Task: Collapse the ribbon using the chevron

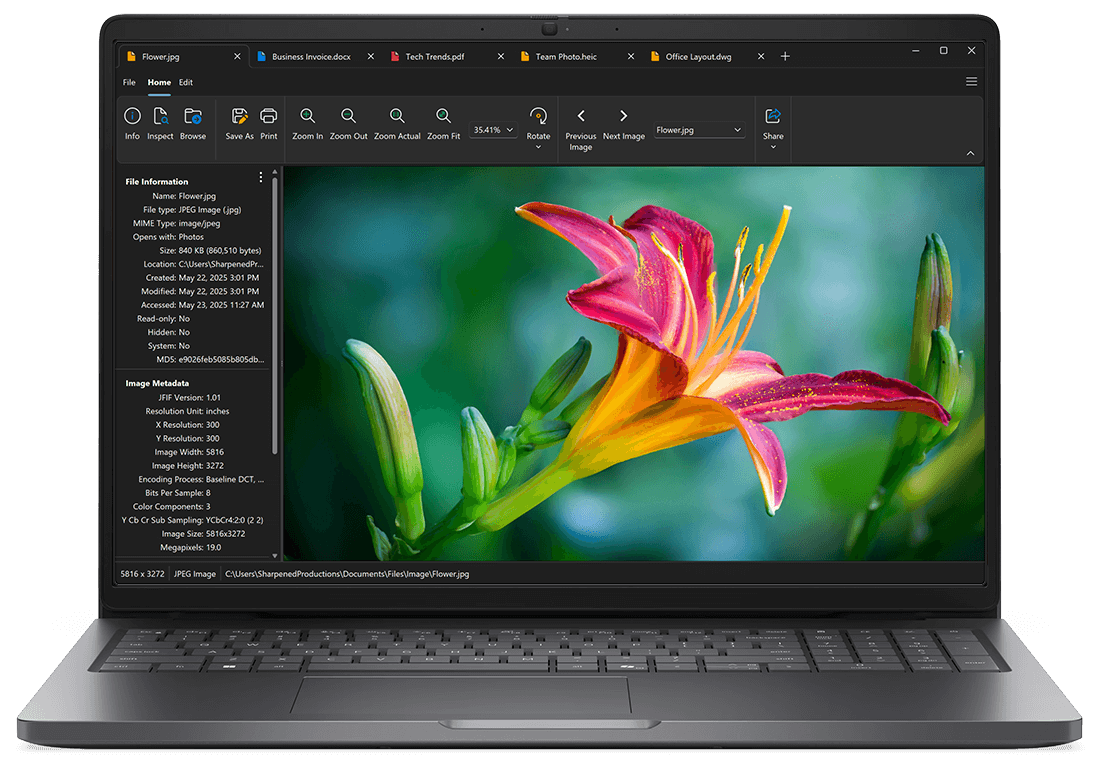Action: click(969, 152)
